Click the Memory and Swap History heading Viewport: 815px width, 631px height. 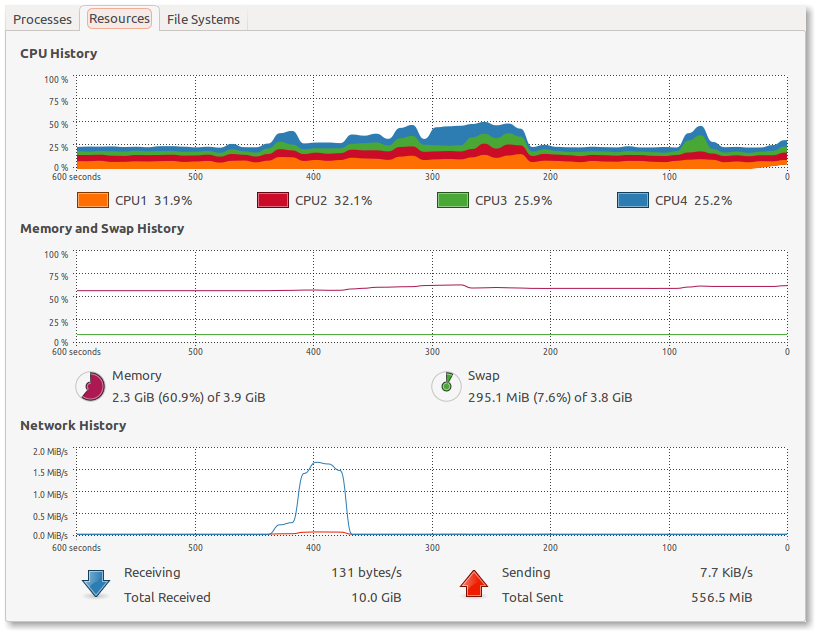102,229
